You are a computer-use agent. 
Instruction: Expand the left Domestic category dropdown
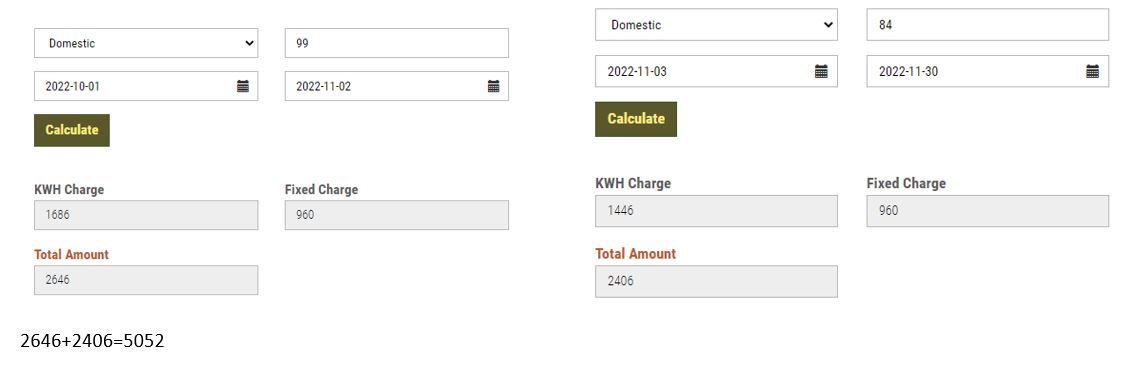146,43
